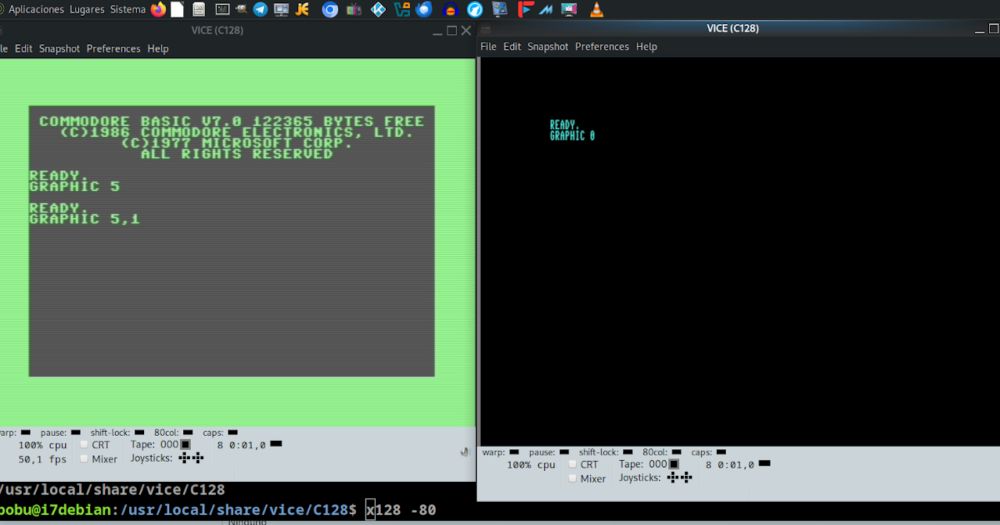Click the blank white document icon in panel
The width and height of the screenshot is (1000, 525).
coord(178,10)
